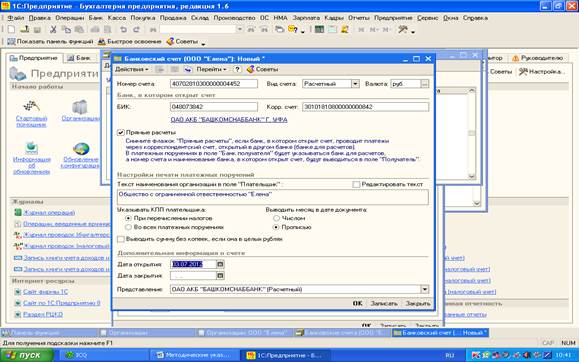Screen dimensions: 579x362
Task: Open the calculator icon in main toolbar
Action: [319, 29]
